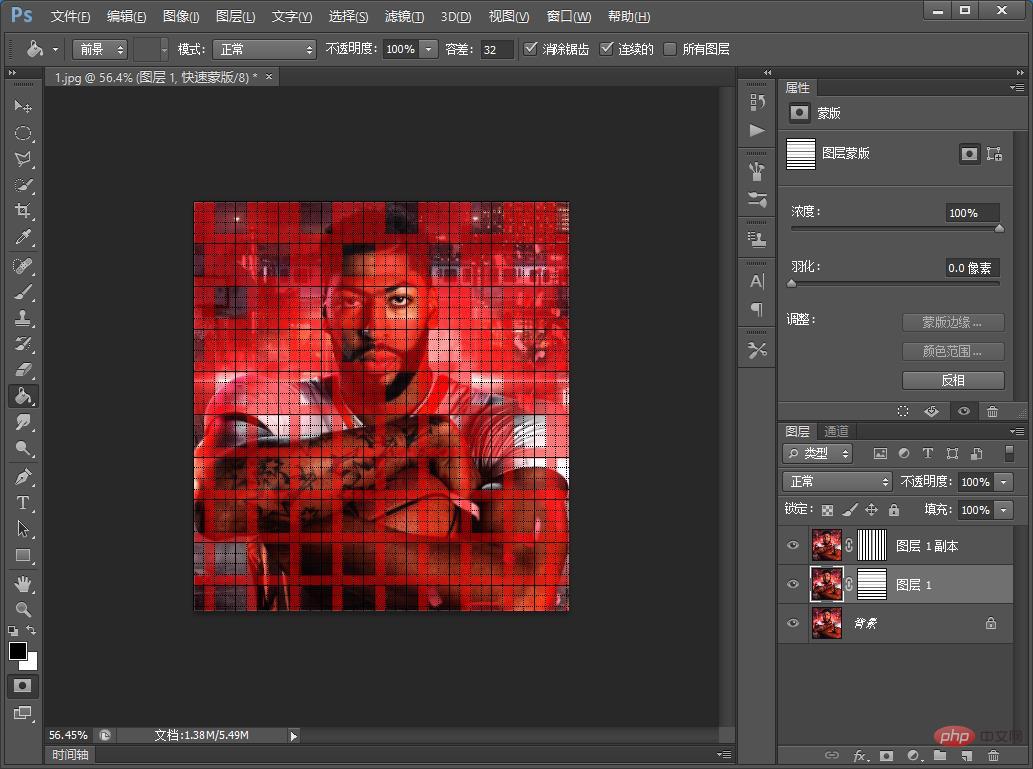
Task: Select the Crop tool
Action: tap(22, 211)
